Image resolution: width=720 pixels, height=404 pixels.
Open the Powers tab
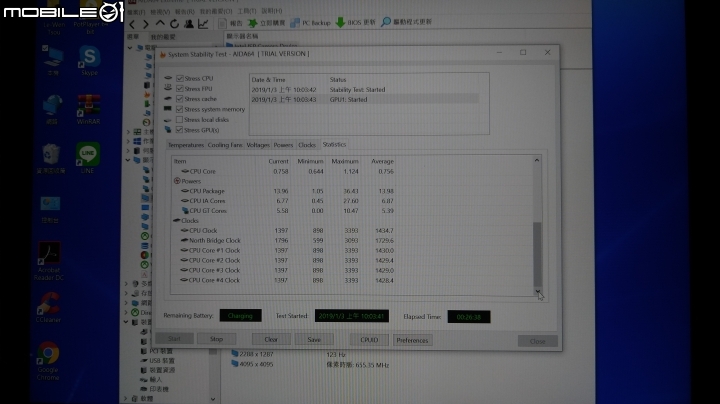point(283,145)
